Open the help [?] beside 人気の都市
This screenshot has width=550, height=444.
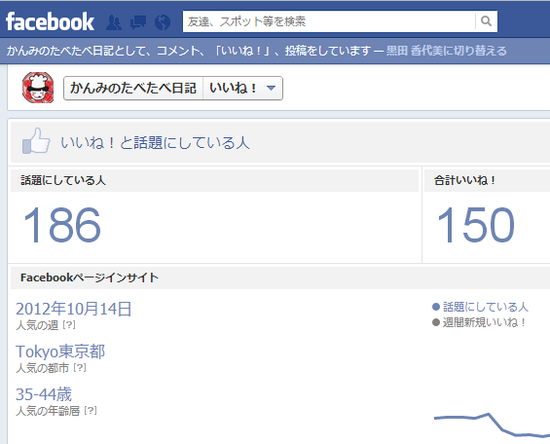coord(80,368)
